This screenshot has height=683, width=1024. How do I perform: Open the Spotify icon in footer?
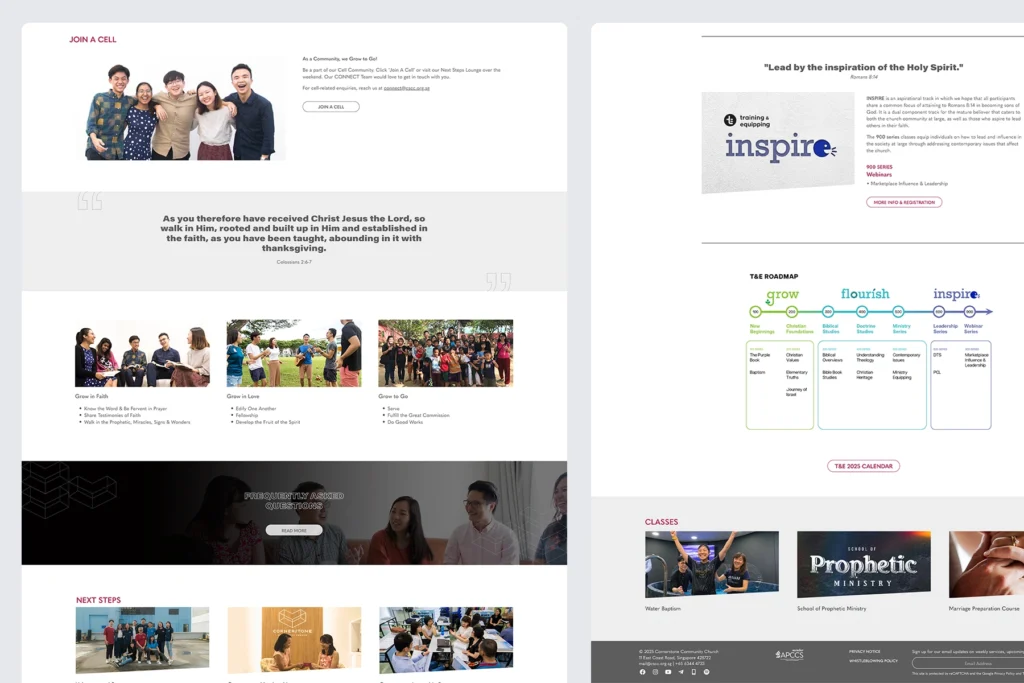(x=707, y=672)
